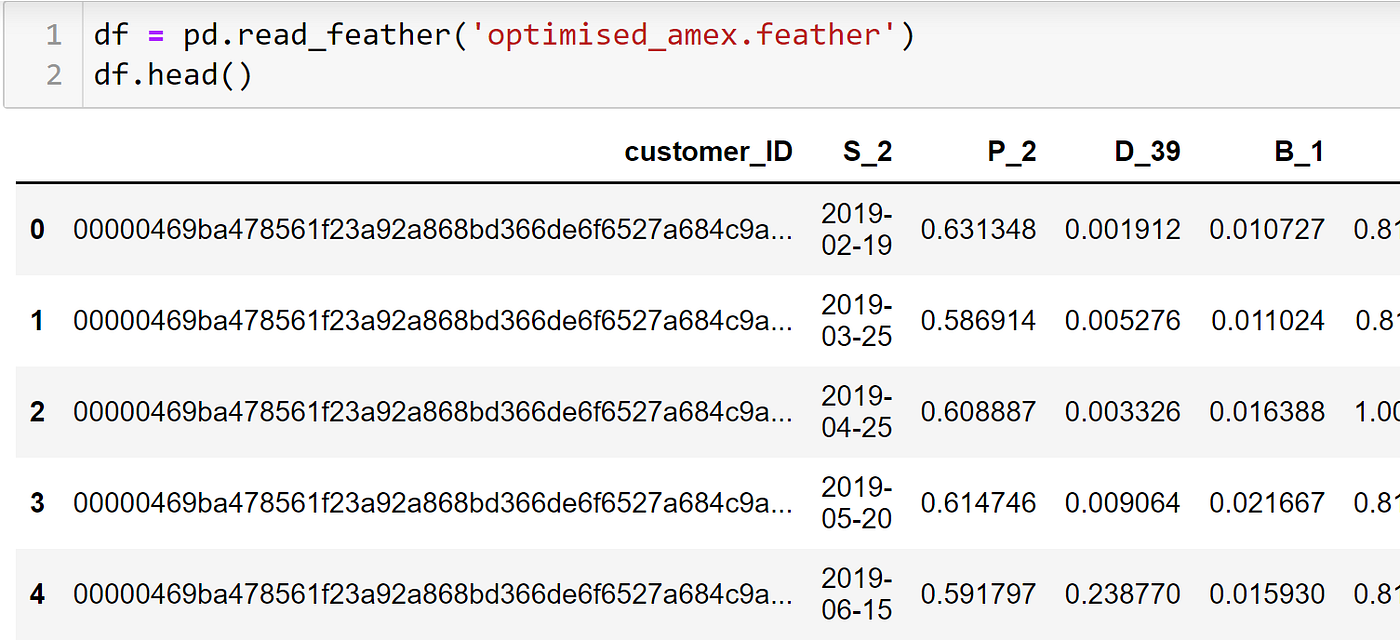Image resolution: width=1400 pixels, height=640 pixels.
Task: Click the P_2 value 0.631348
Action: coord(978,230)
